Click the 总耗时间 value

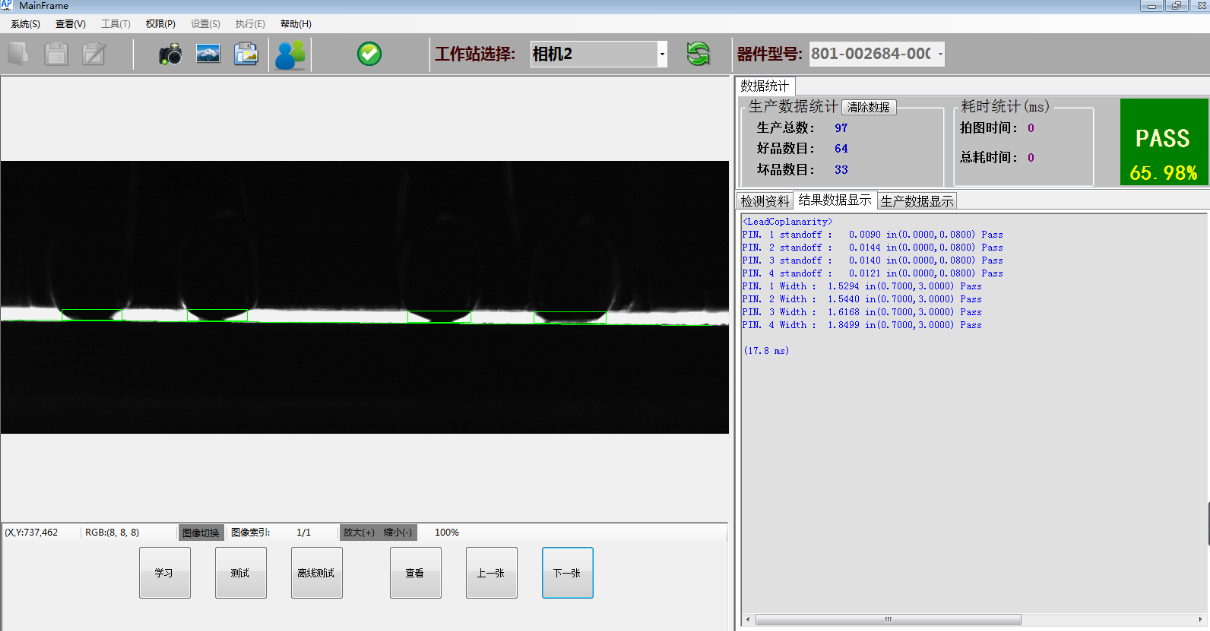1031,157
